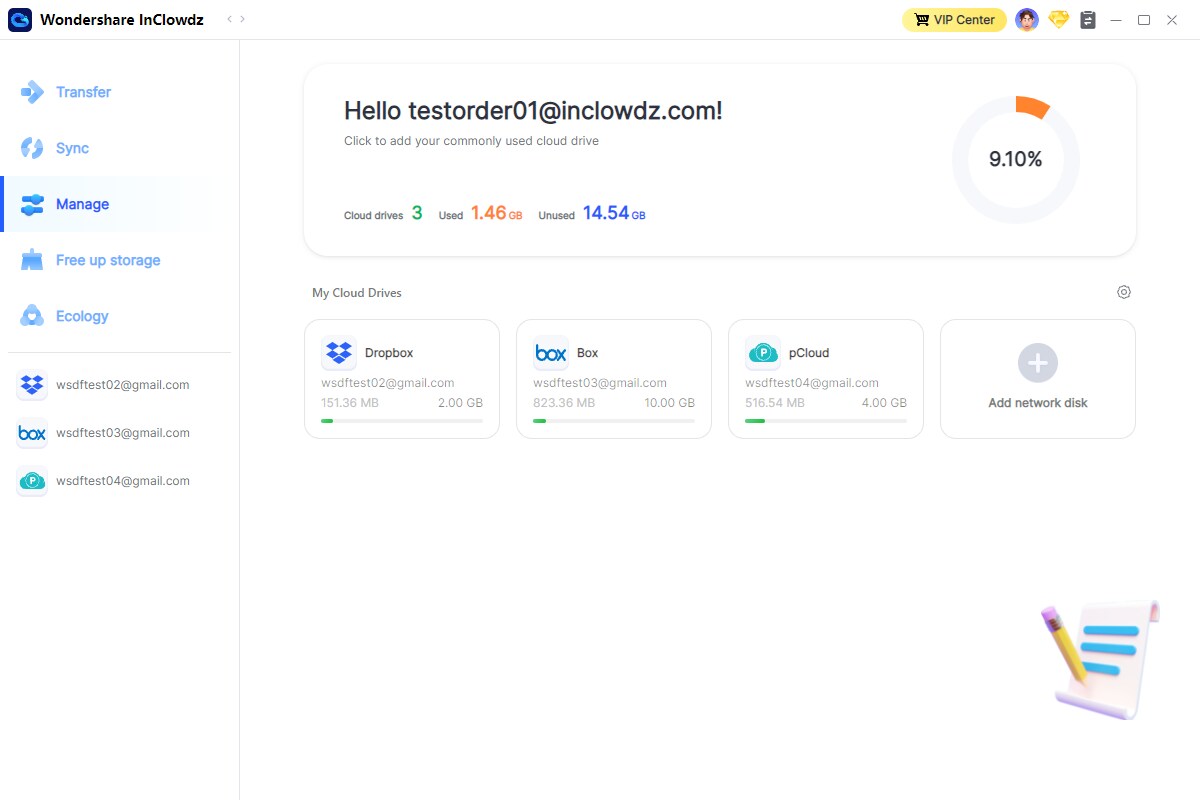Open the Wondershare InClowdz logo icon
This screenshot has width=1200, height=800.
point(20,19)
